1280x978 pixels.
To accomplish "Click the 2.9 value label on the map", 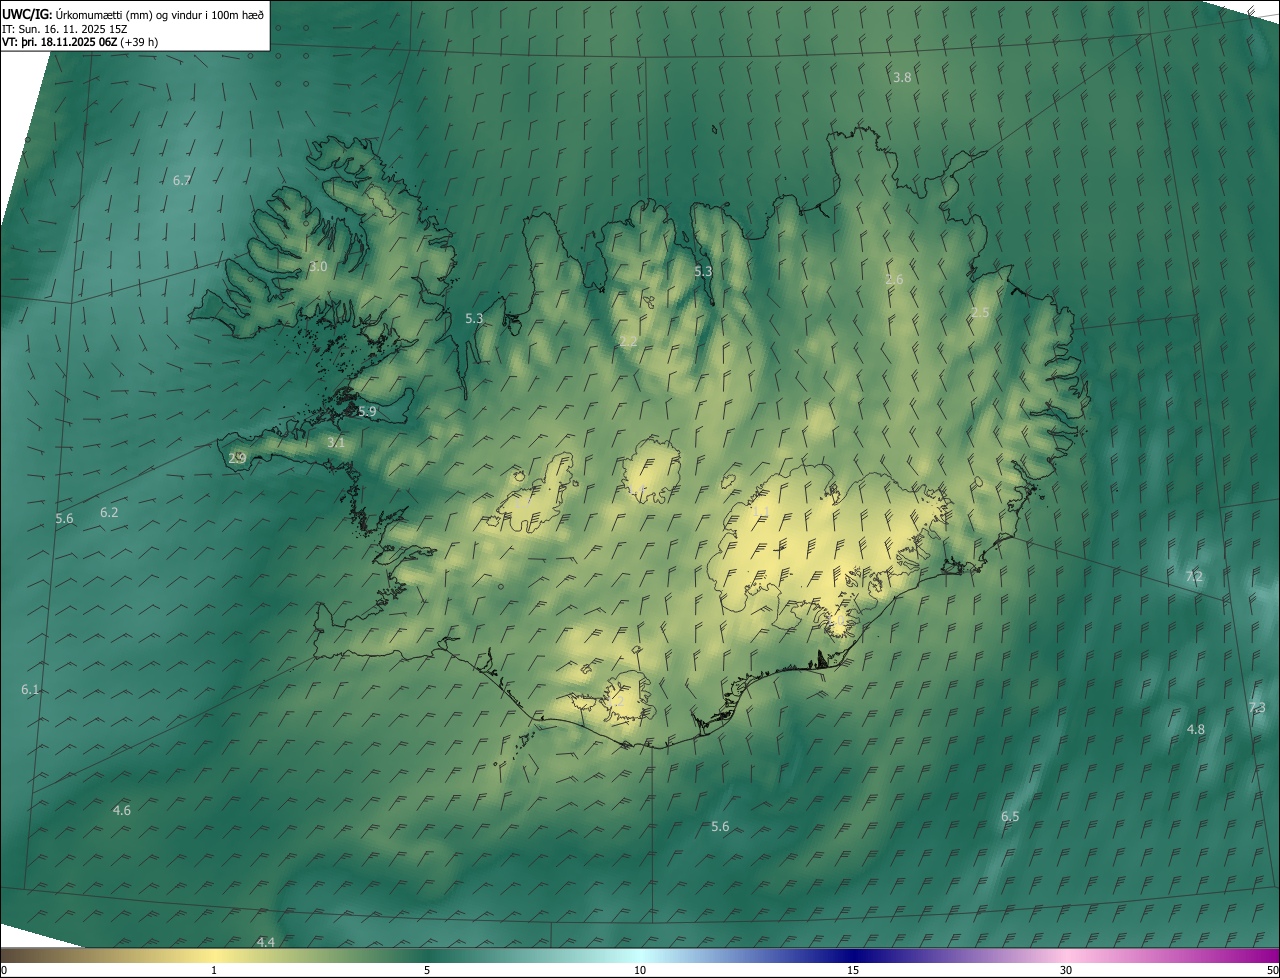I will [237, 459].
